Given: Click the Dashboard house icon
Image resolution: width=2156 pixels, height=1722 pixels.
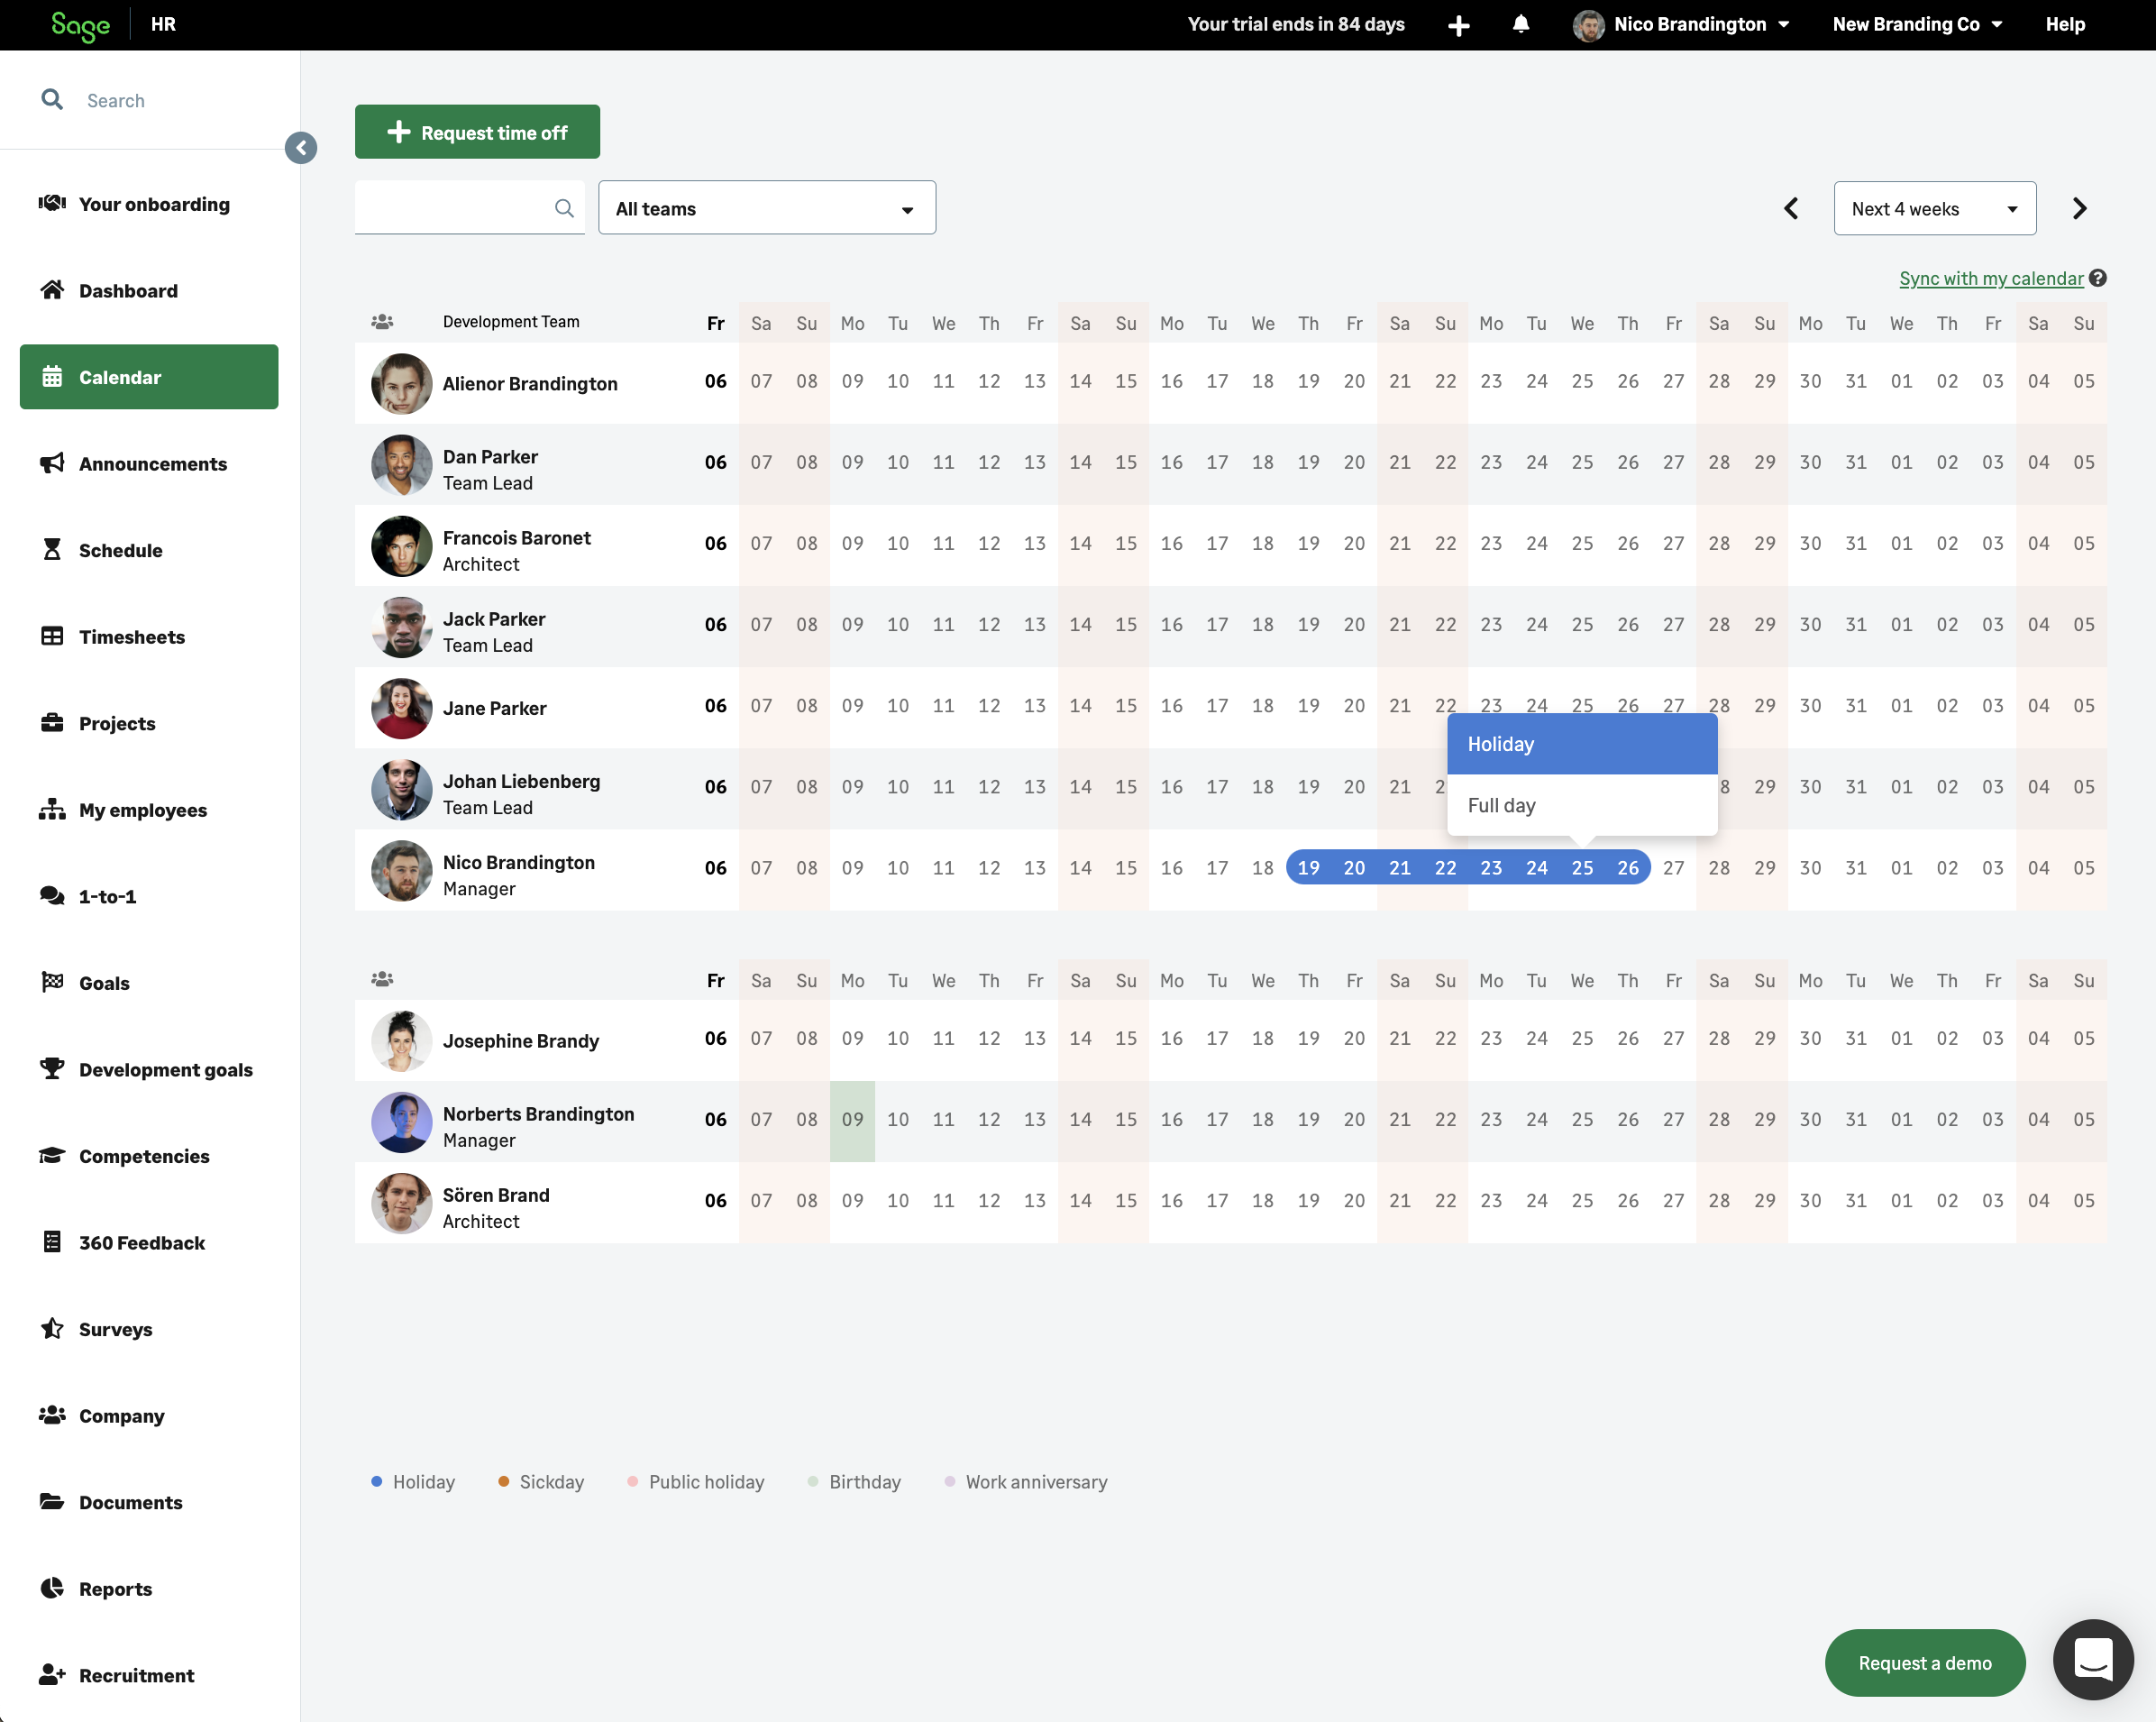Looking at the screenshot, I should pyautogui.click(x=52, y=290).
